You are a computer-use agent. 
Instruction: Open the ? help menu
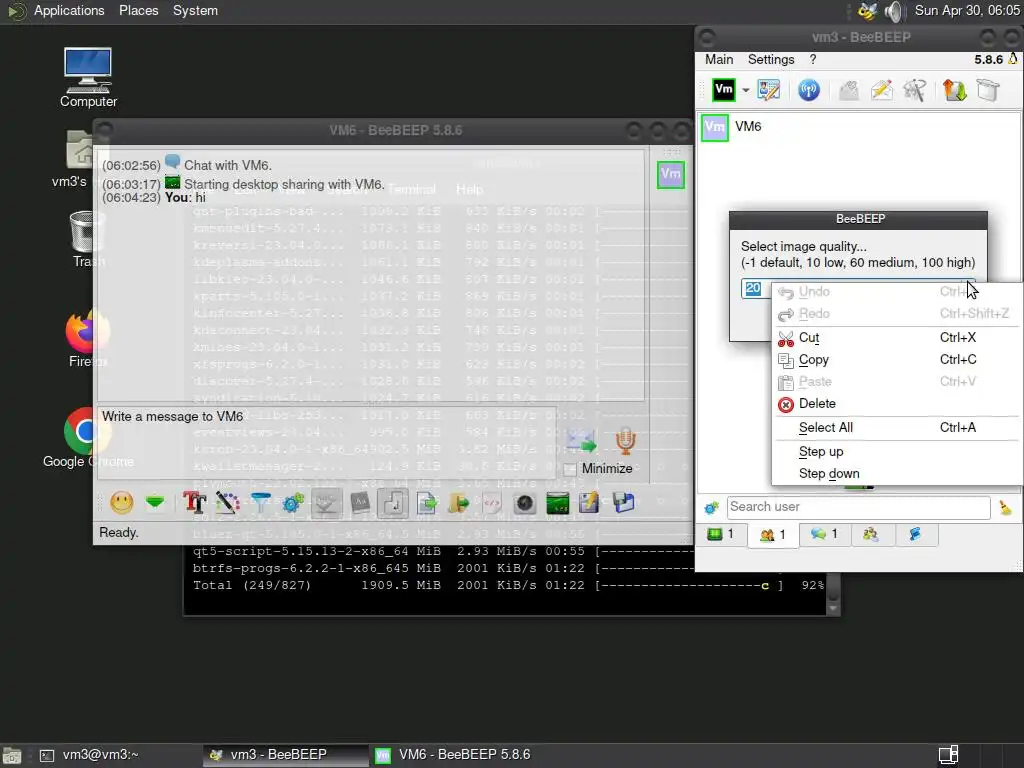tap(812, 59)
